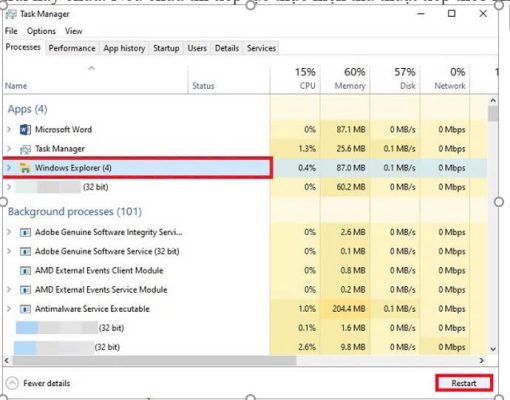Expand the Microsoft Word process group
This screenshot has width=510, height=400.
tap(9, 129)
